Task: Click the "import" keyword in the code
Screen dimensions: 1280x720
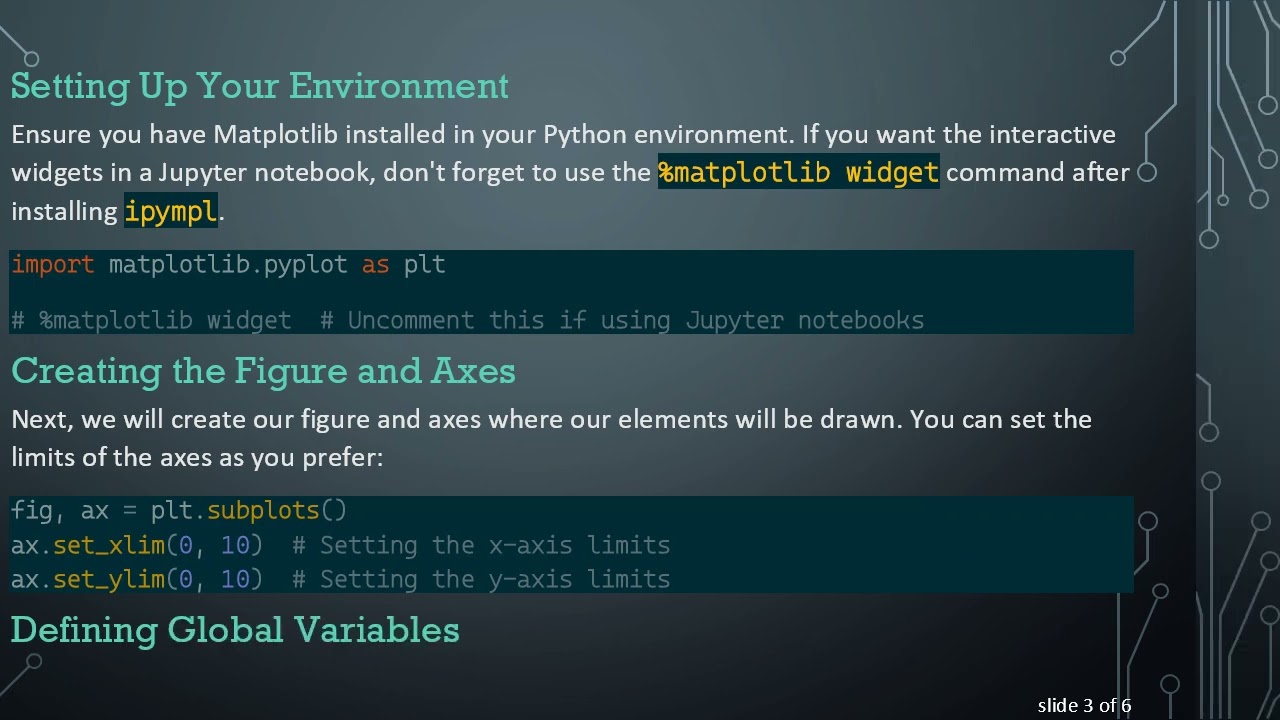Action: tap(52, 264)
